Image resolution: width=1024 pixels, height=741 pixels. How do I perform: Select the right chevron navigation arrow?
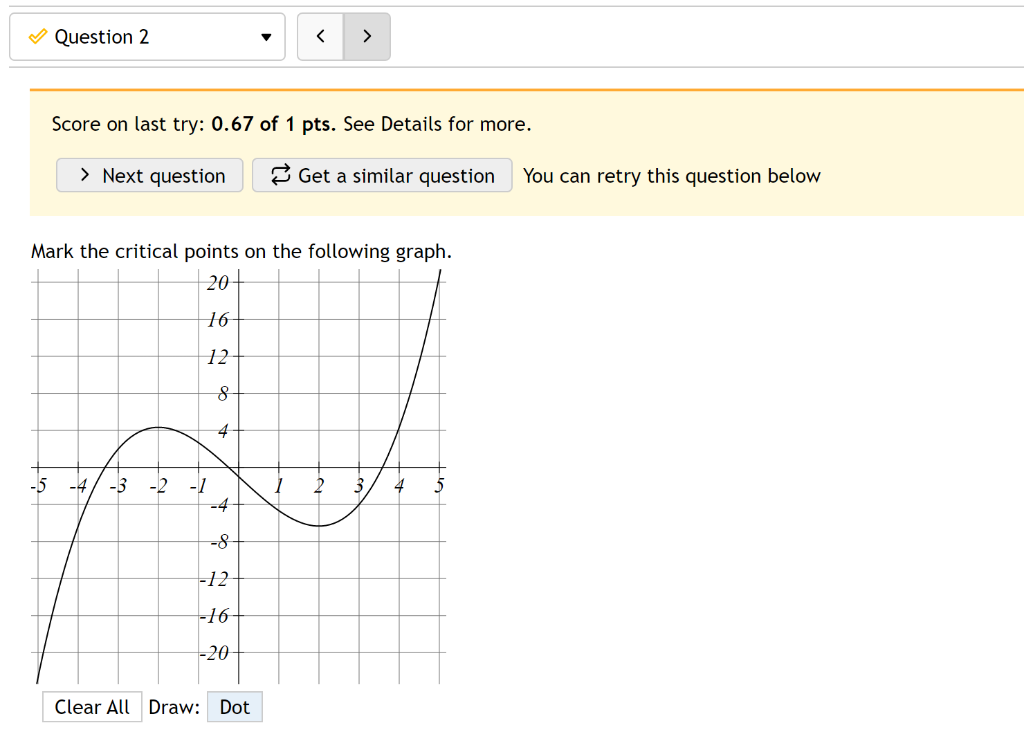(x=366, y=36)
